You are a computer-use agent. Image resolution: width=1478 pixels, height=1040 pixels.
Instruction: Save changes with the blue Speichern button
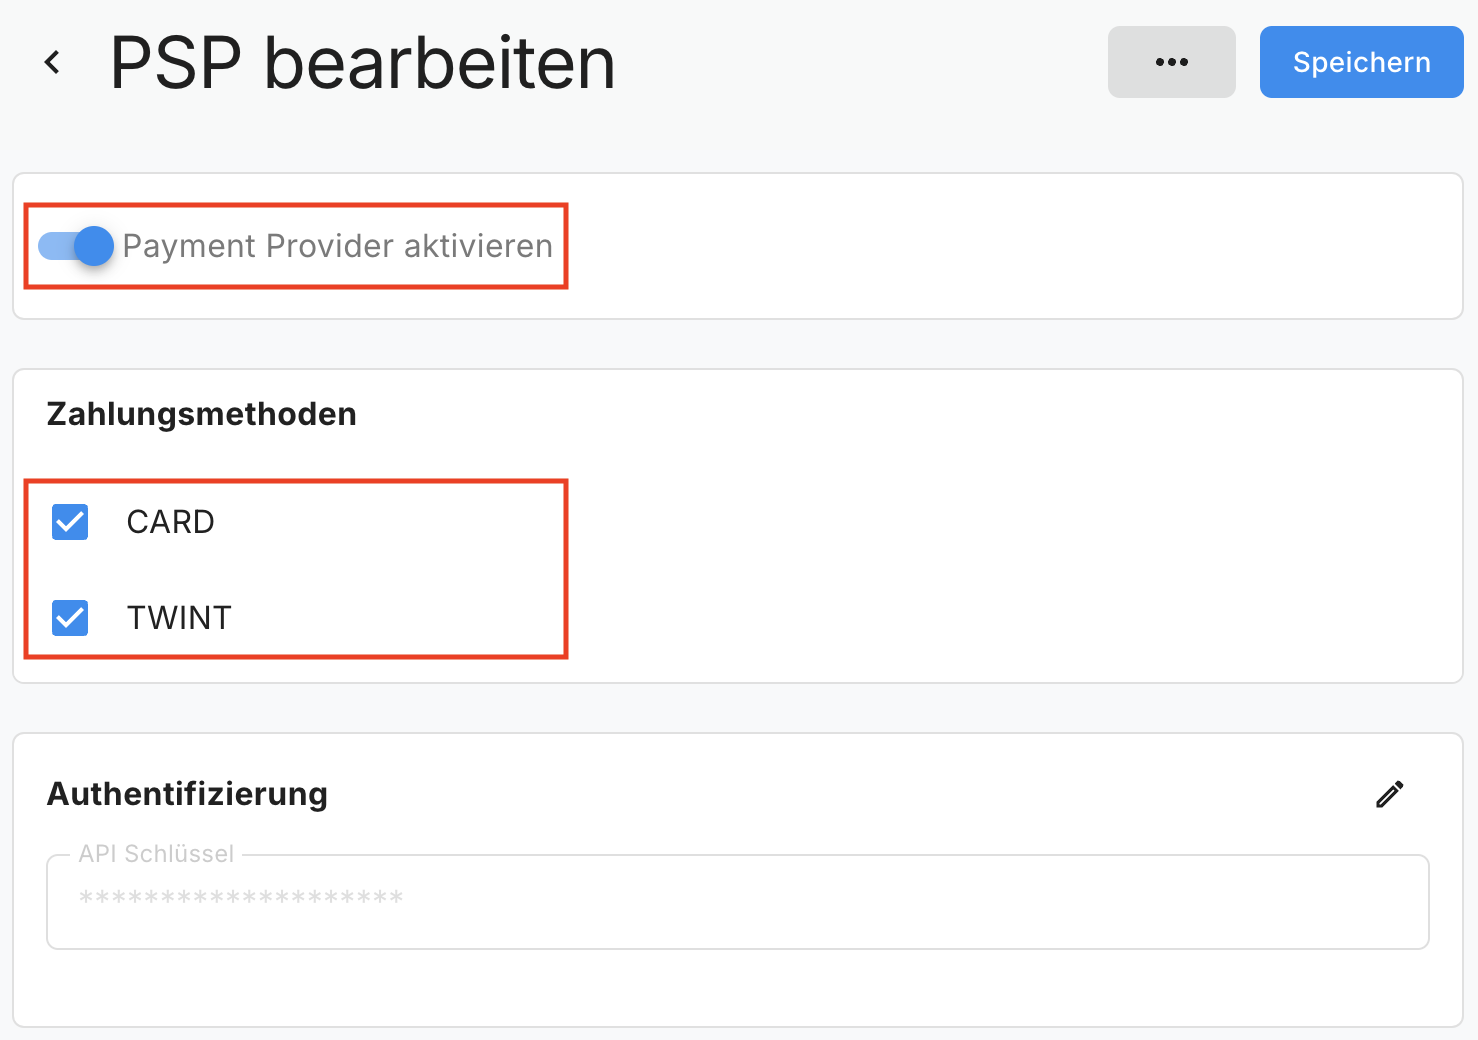pyautogui.click(x=1361, y=61)
